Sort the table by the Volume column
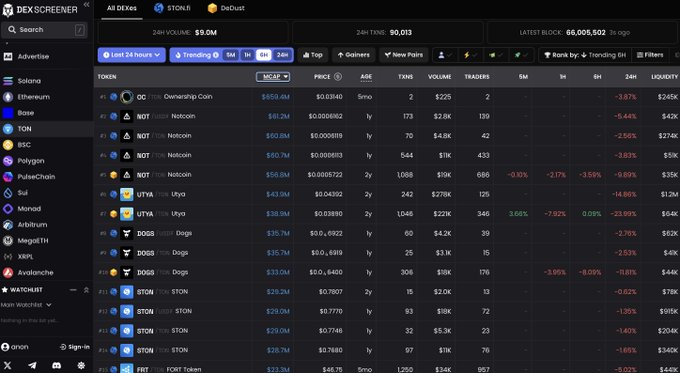 [x=439, y=77]
